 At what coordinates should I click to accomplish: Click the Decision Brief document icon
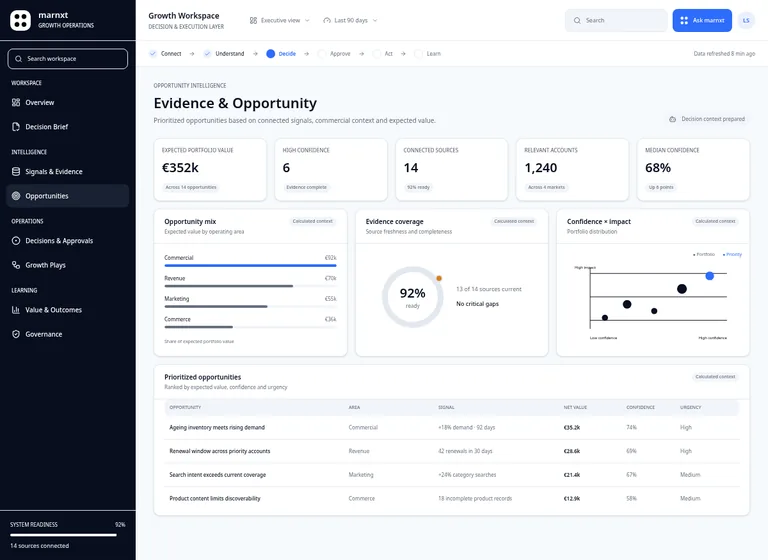pyautogui.click(x=16, y=127)
